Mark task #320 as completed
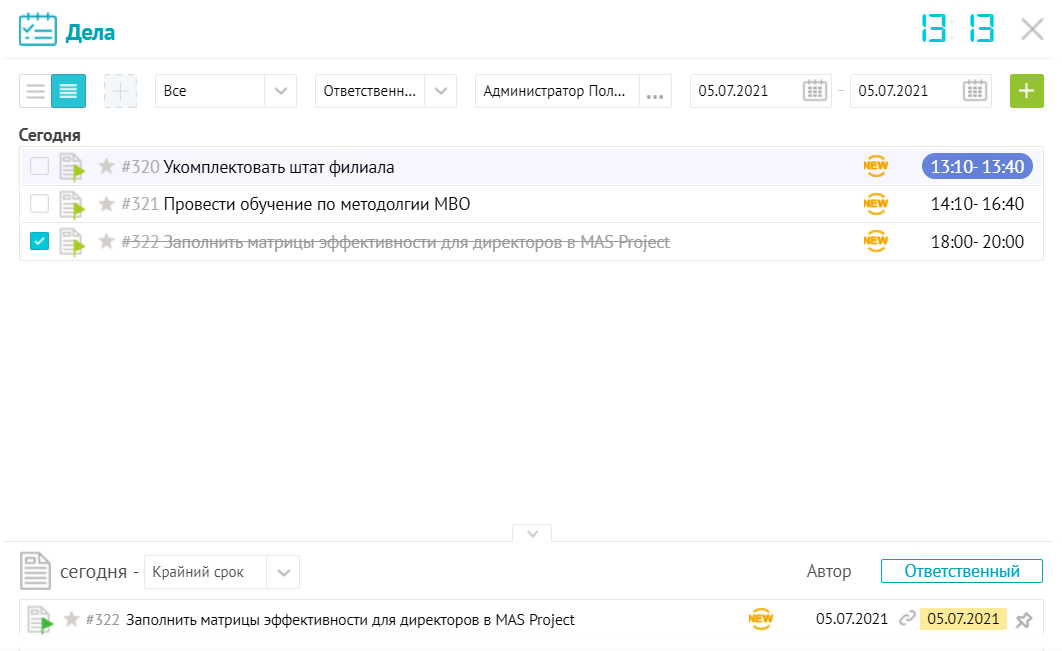1062x651 pixels. coord(39,165)
